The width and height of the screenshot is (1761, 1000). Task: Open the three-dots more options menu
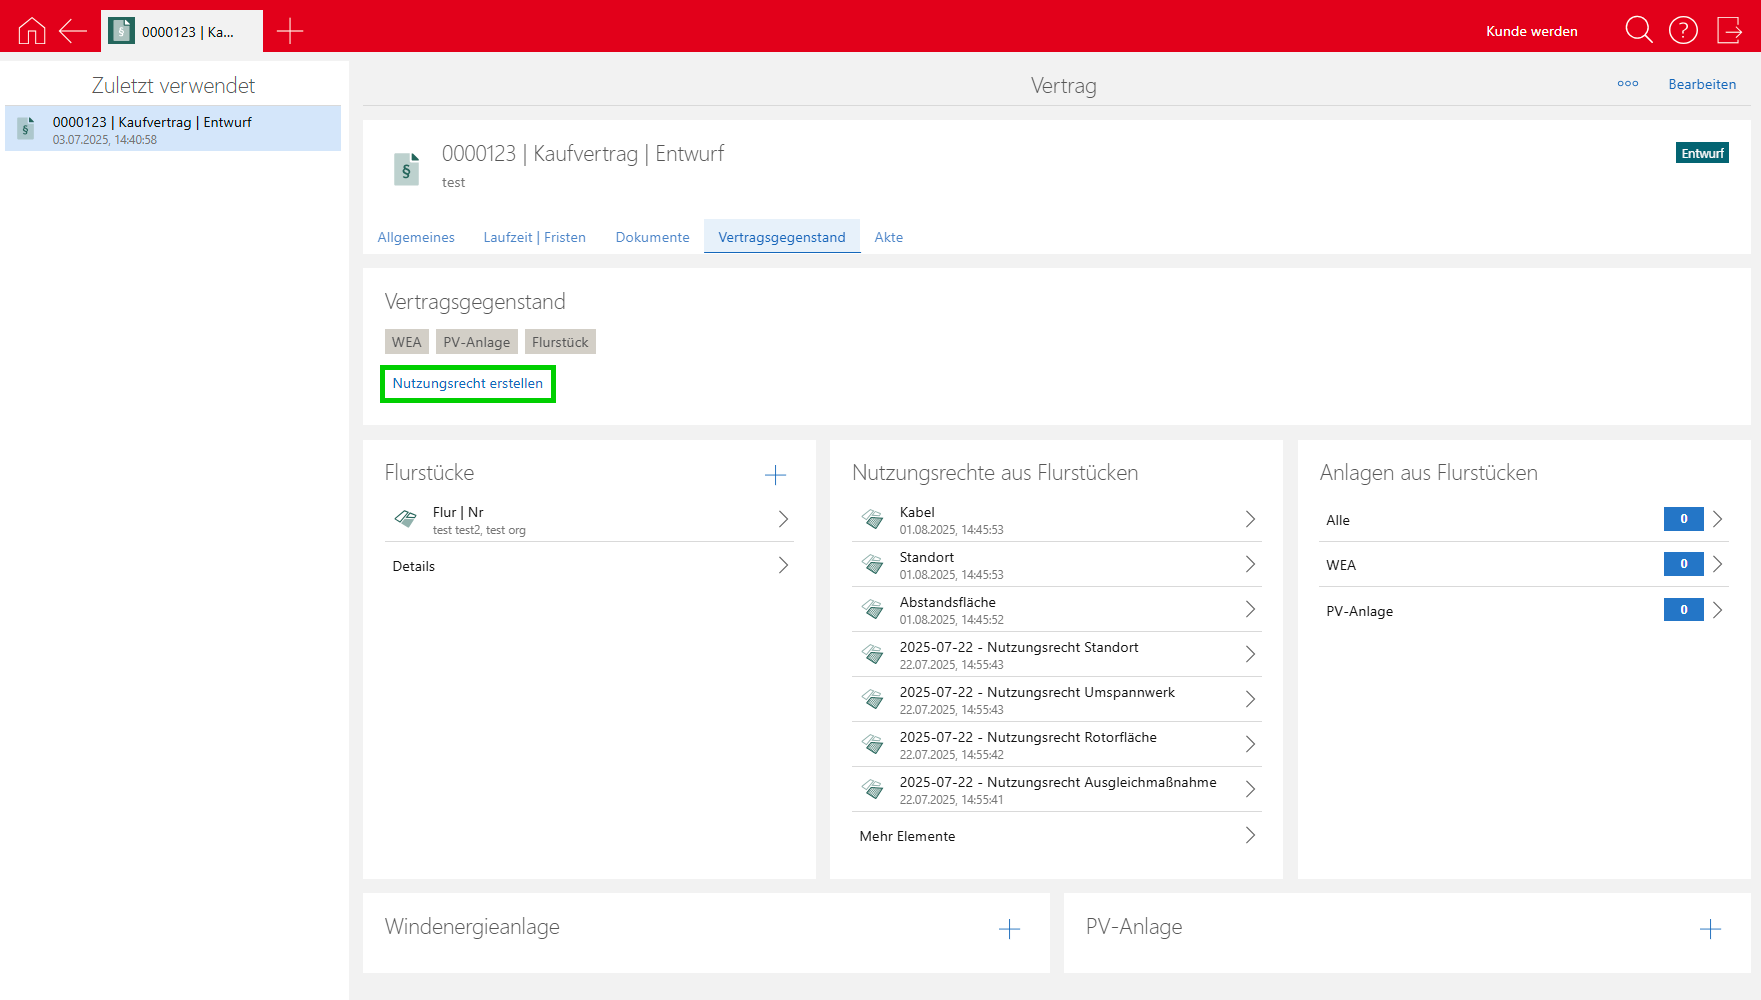(1627, 84)
